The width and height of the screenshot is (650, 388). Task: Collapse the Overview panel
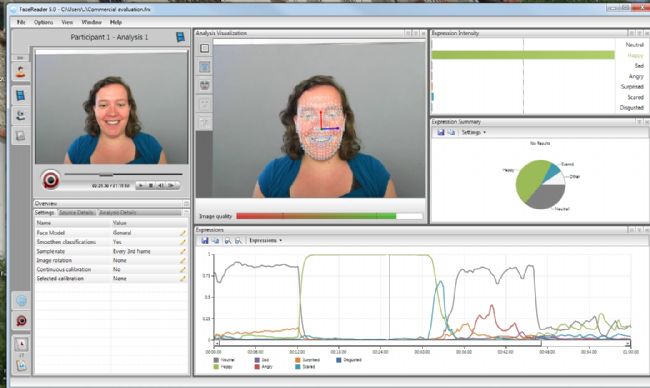186,204
